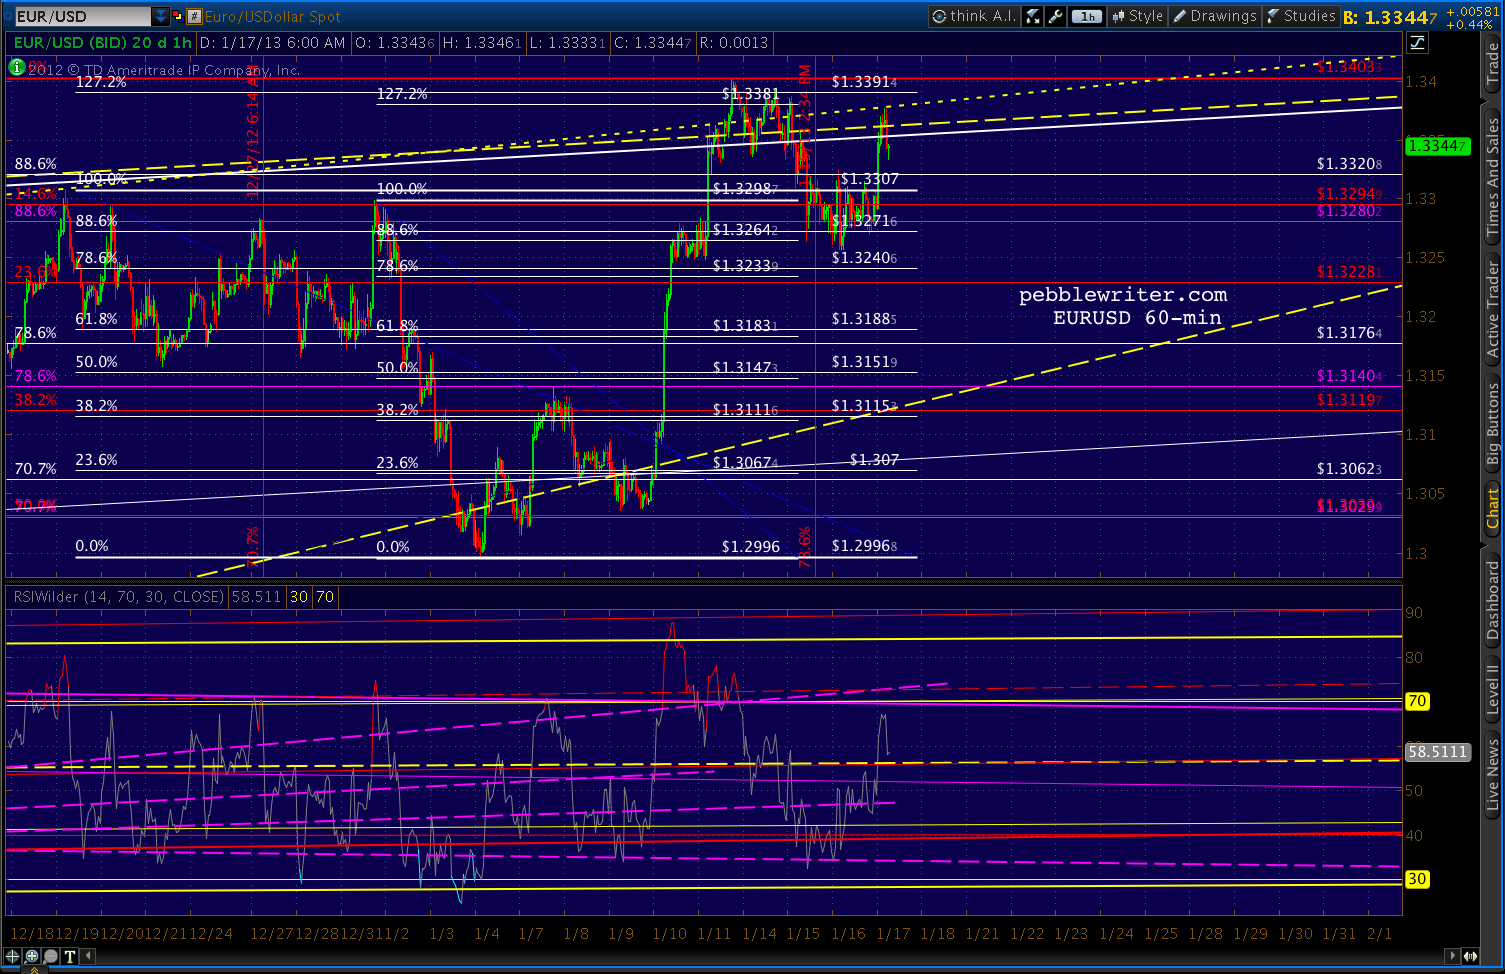Viewport: 1505px width, 974px height.
Task: Click the 1/10 date on time axis
Action: 669,933
